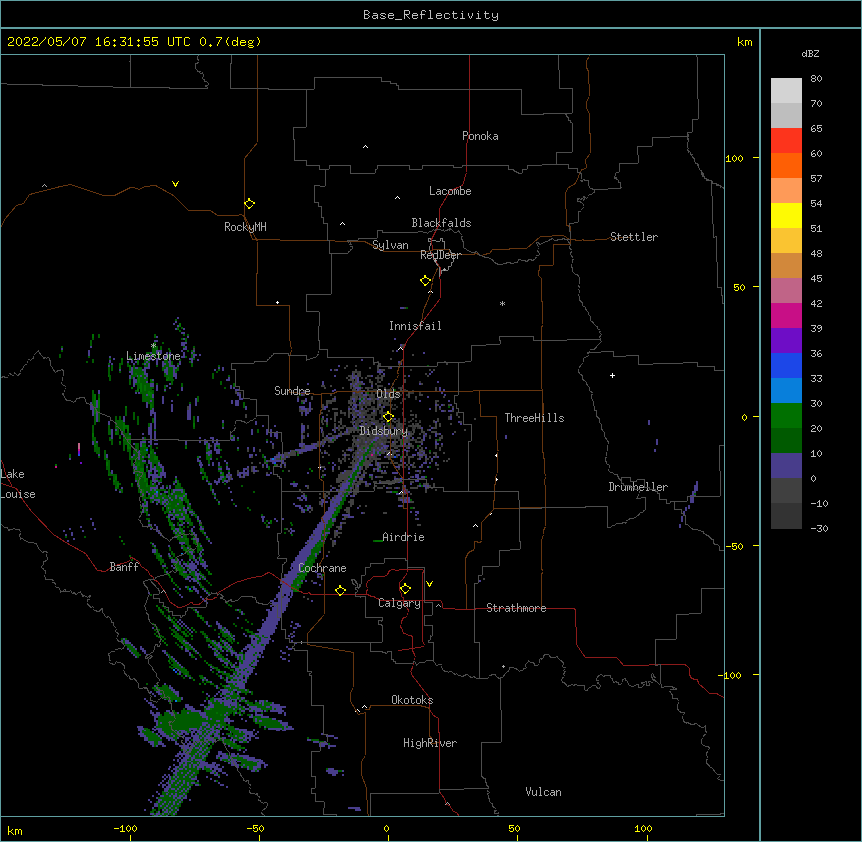
Task: Click the Sylvan label
Action: 390,245
